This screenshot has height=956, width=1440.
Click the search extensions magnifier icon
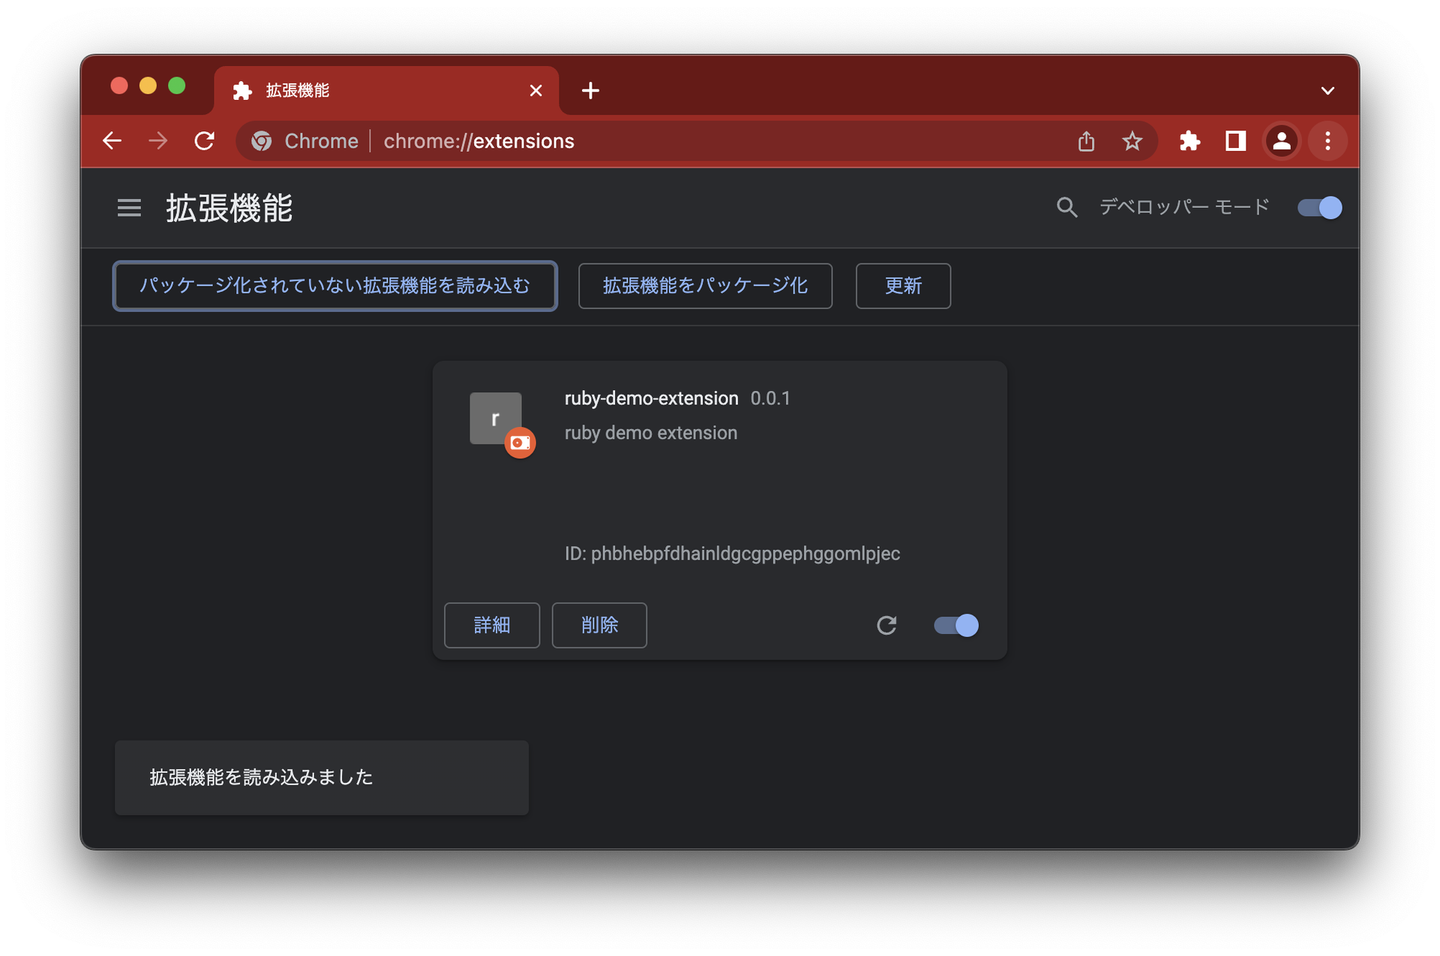[x=1067, y=207]
